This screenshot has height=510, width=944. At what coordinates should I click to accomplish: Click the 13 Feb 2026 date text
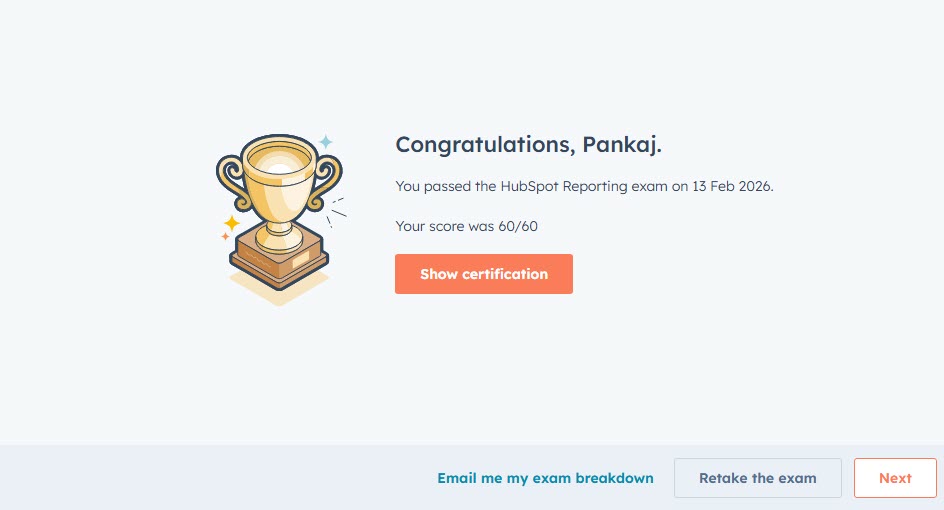pyautogui.click(x=732, y=187)
